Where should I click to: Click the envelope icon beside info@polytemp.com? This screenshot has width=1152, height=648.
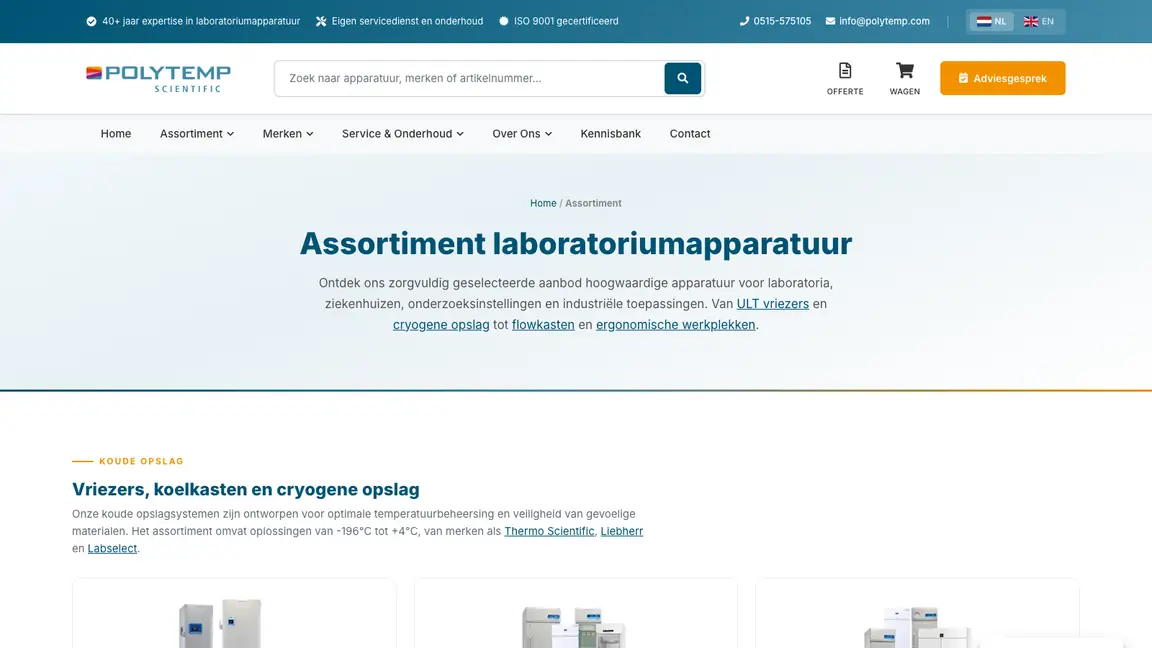[x=830, y=21]
